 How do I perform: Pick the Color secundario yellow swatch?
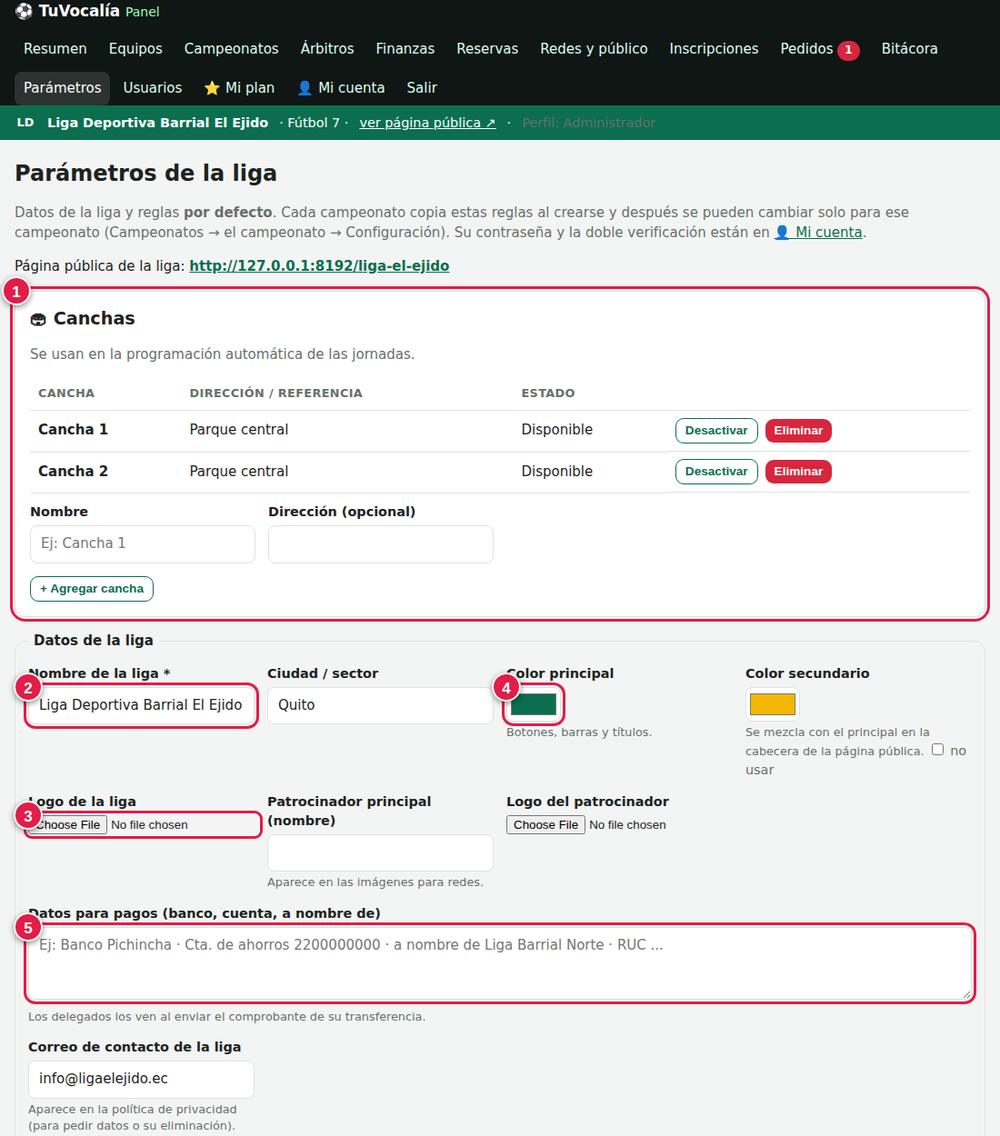(772, 704)
